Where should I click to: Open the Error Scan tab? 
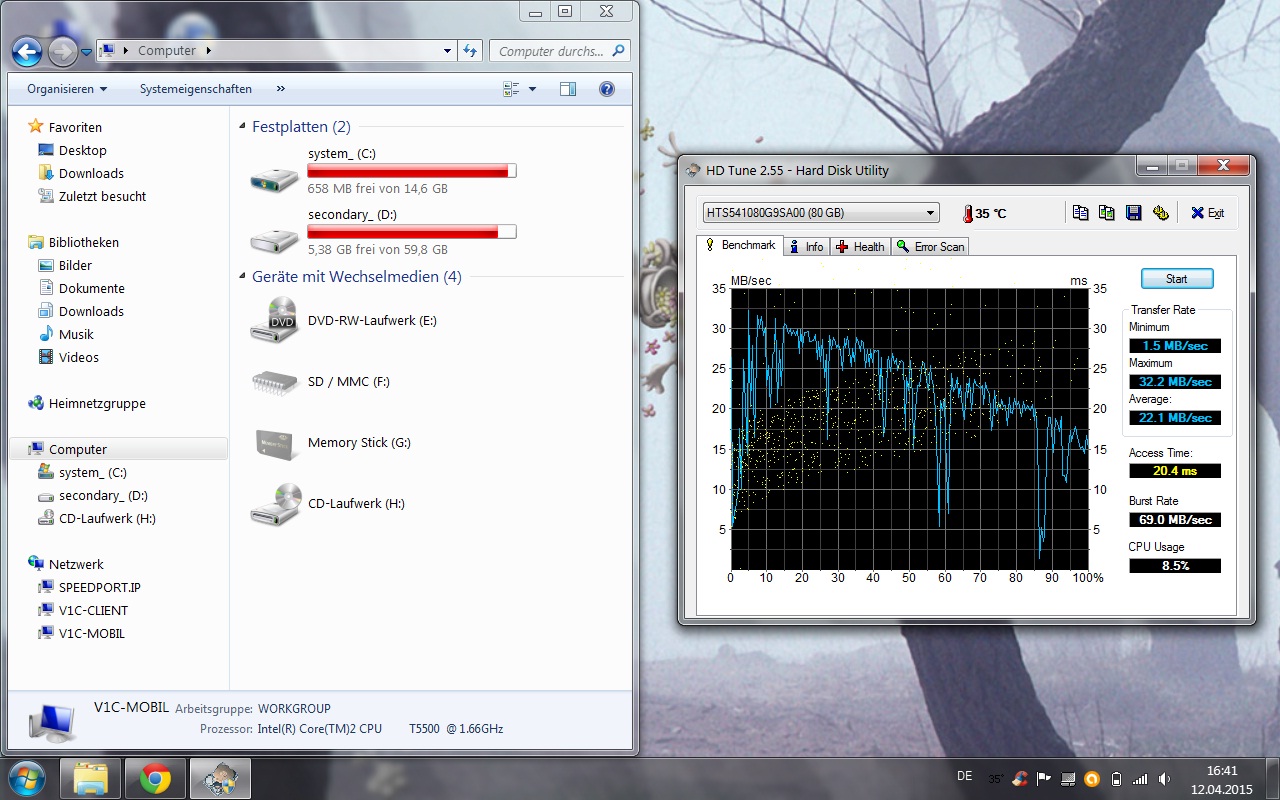(930, 246)
